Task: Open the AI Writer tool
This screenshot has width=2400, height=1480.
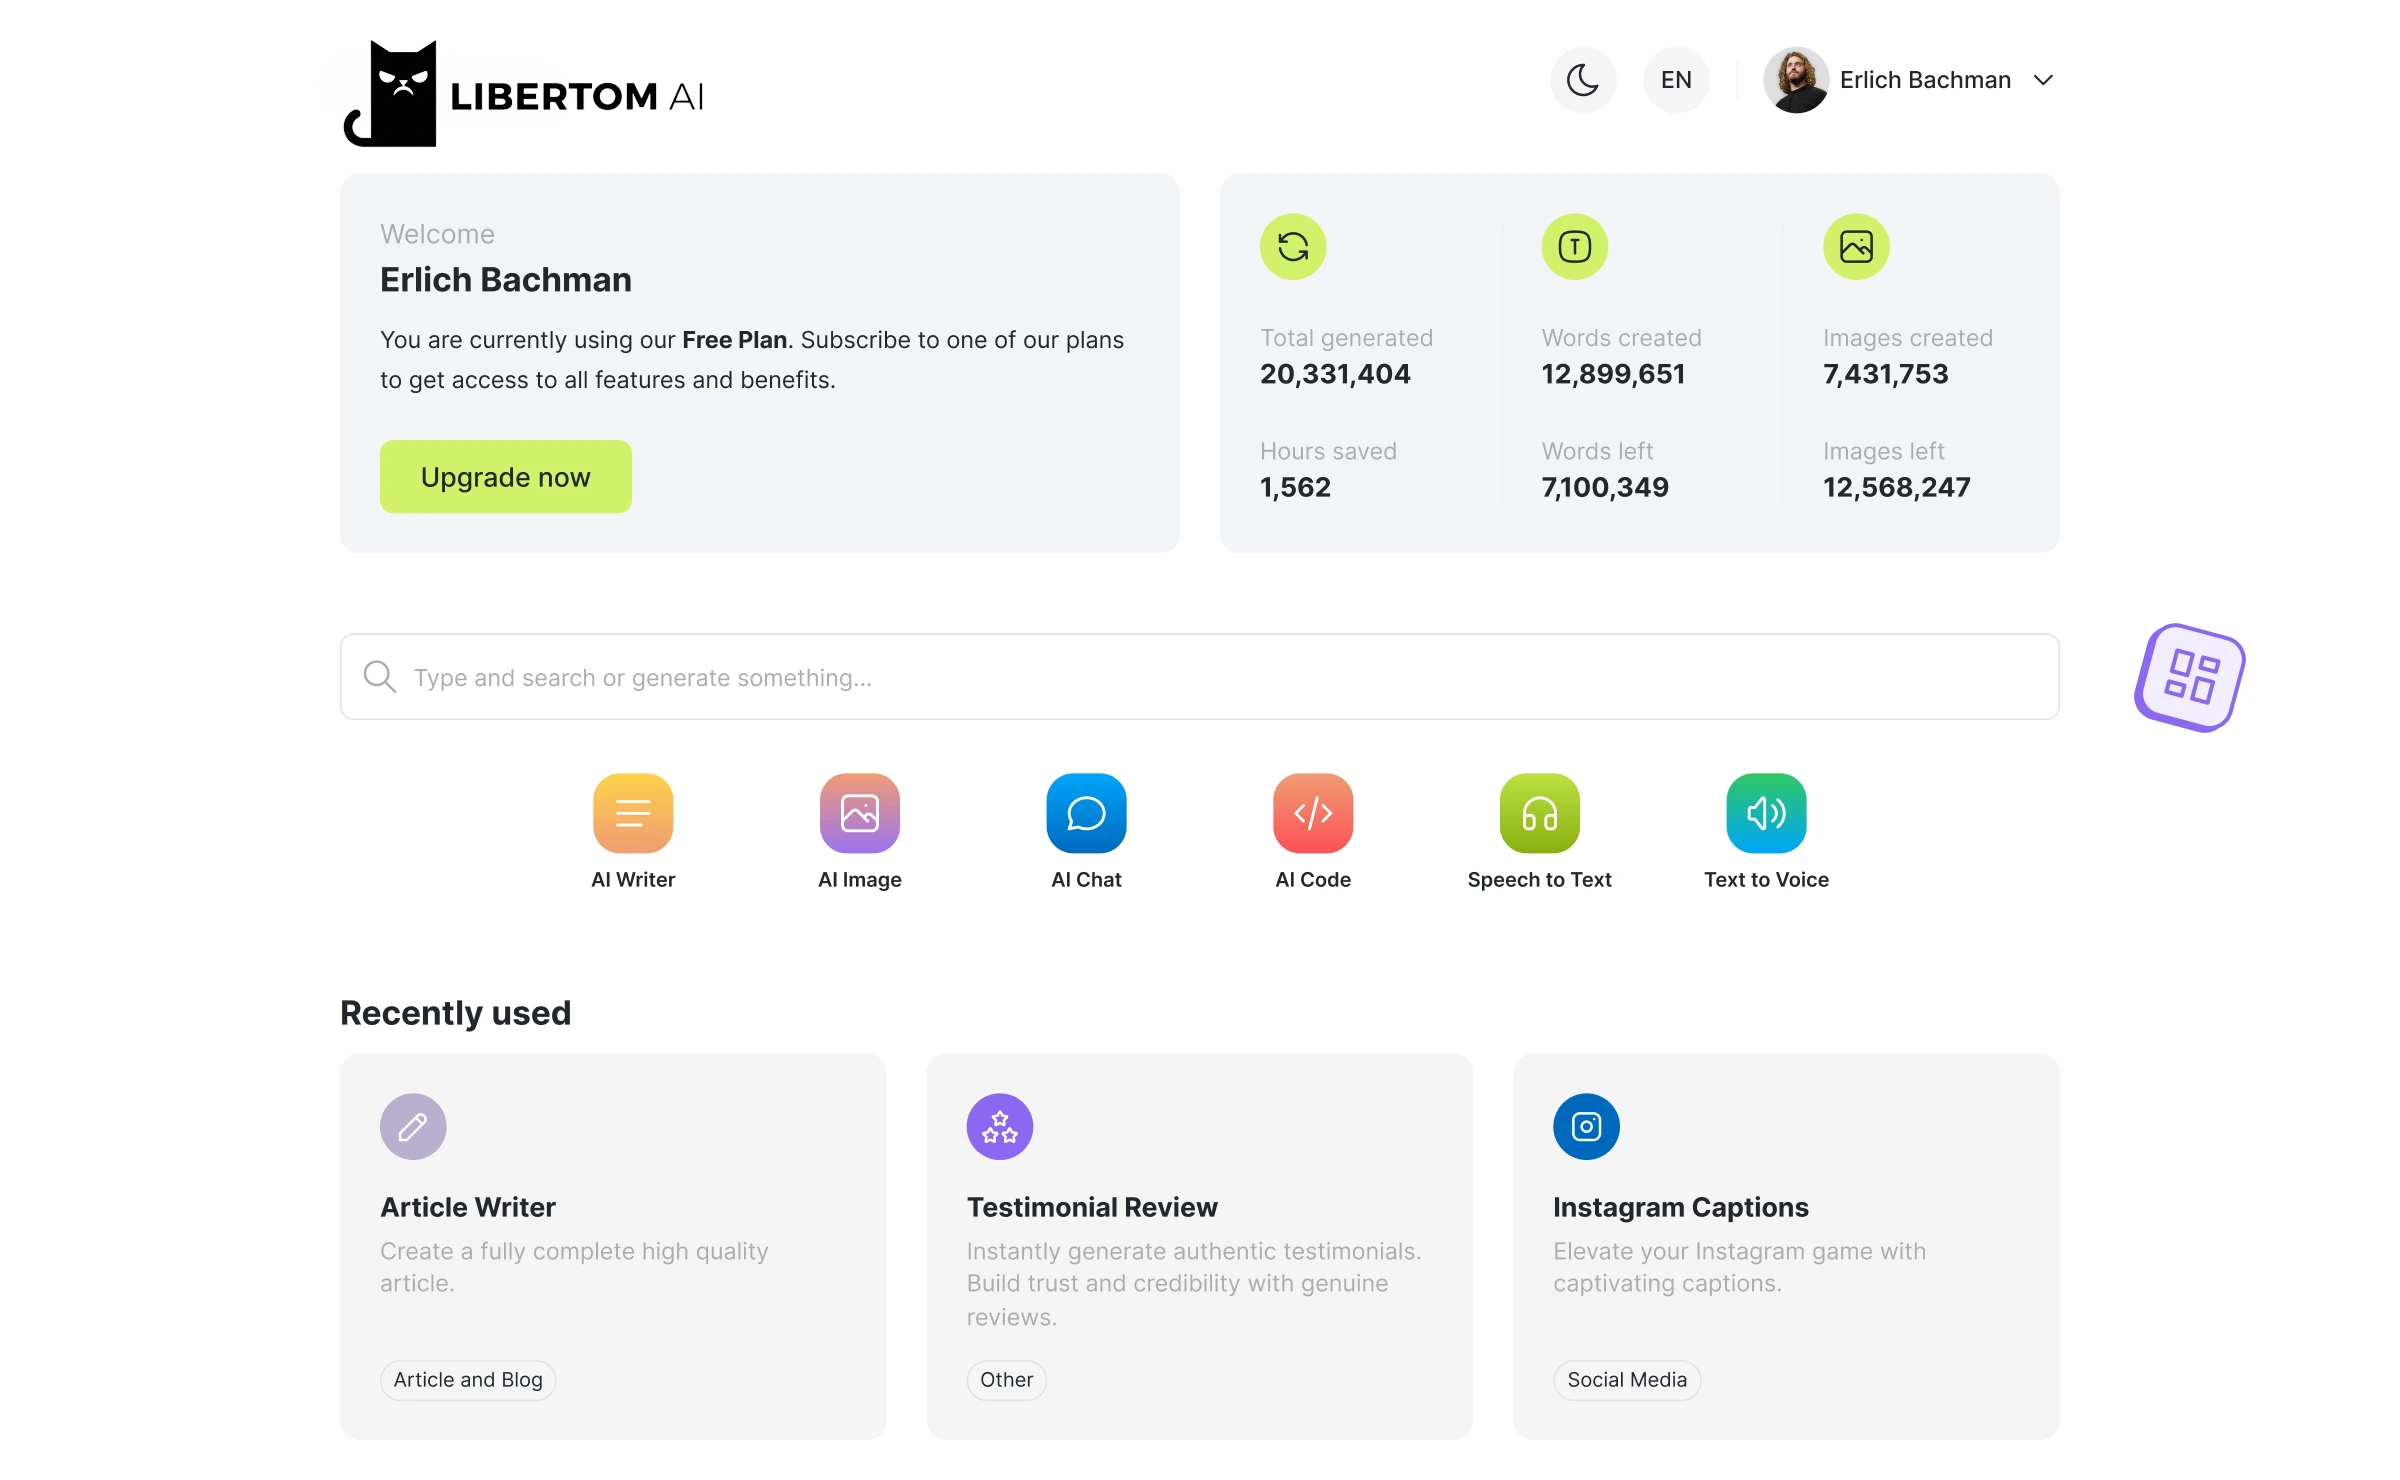Action: [x=633, y=812]
